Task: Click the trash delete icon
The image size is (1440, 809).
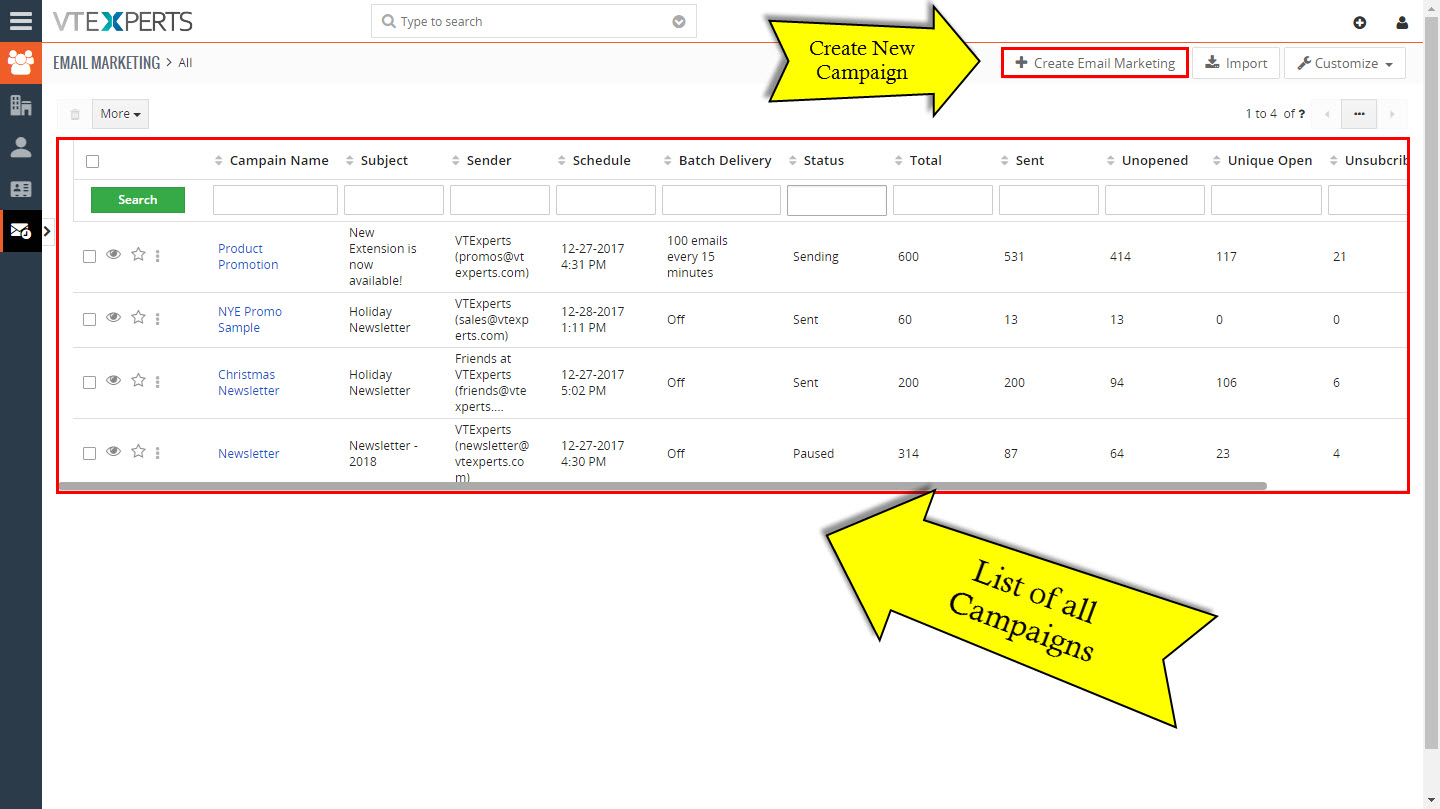Action: tap(75, 114)
